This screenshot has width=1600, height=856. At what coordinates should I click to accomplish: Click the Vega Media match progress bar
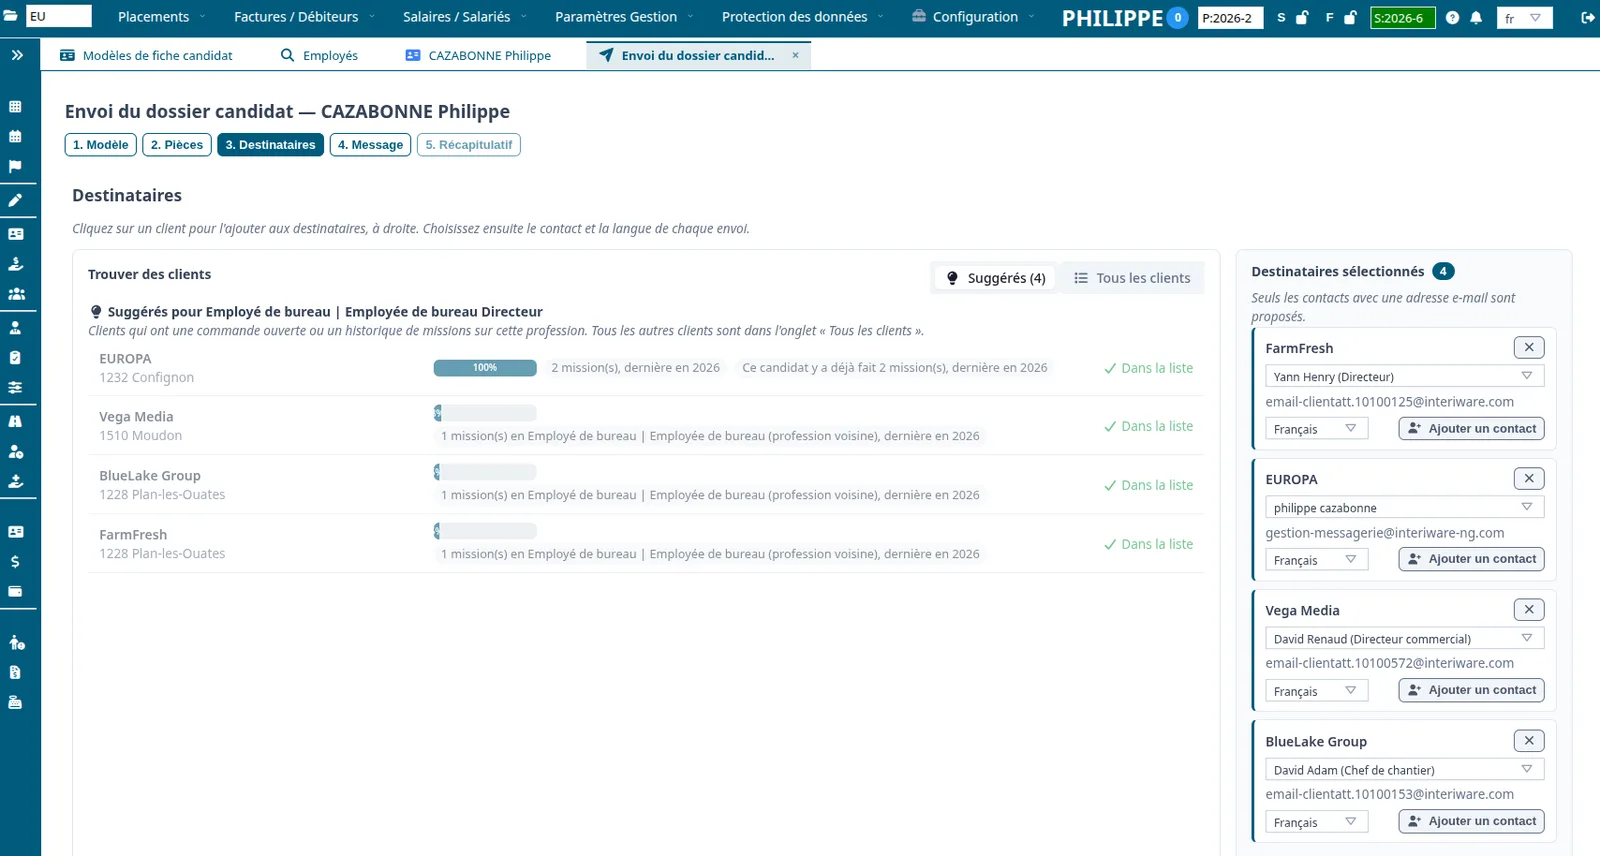click(x=485, y=413)
